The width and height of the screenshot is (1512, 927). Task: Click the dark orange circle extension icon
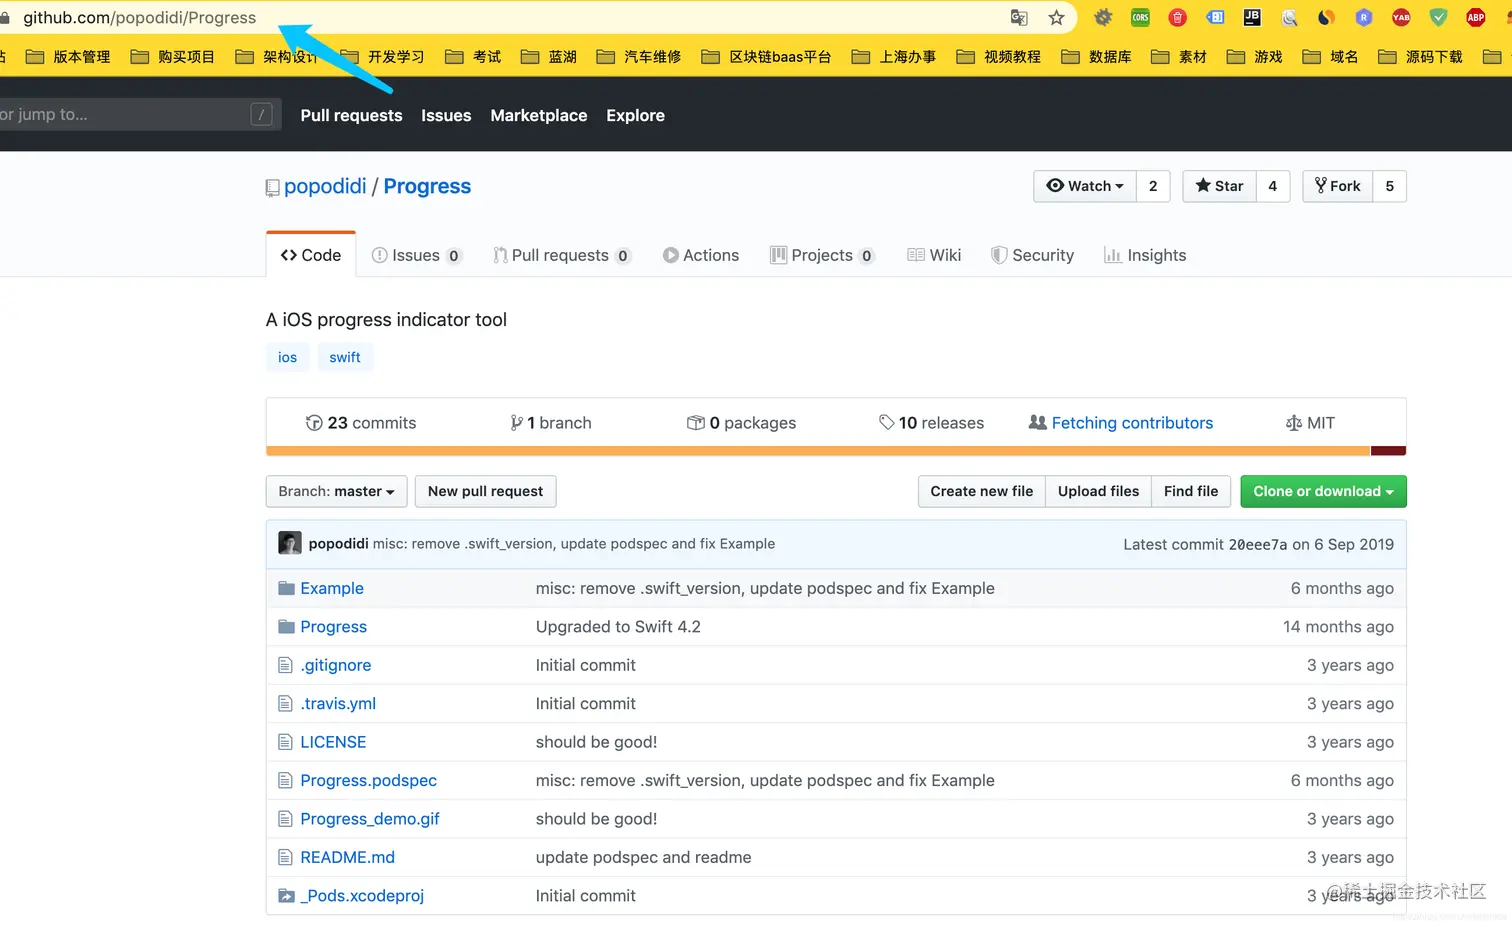pyautogui.click(x=1326, y=17)
